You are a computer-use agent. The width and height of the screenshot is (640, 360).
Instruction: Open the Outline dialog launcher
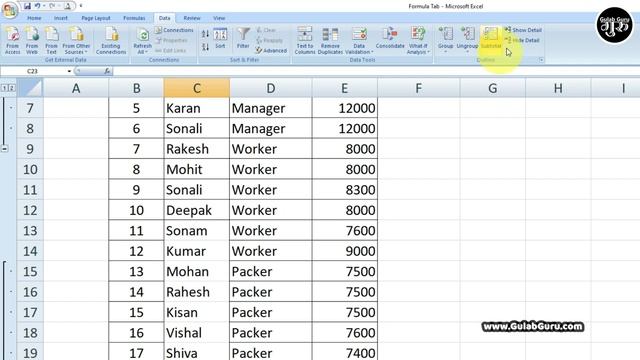pyautogui.click(x=541, y=60)
